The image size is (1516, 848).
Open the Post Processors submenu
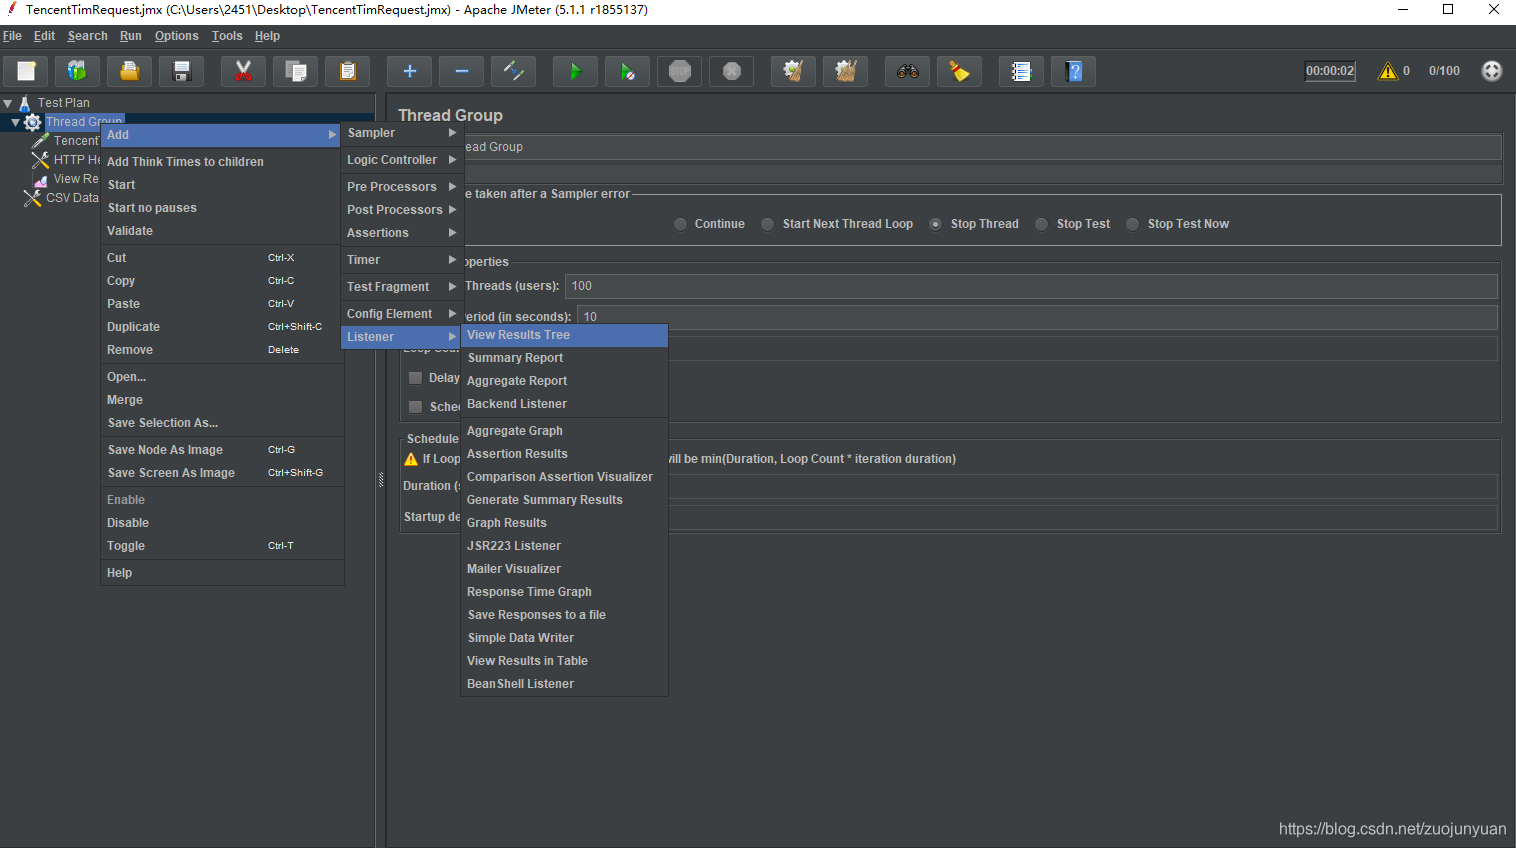click(x=401, y=210)
